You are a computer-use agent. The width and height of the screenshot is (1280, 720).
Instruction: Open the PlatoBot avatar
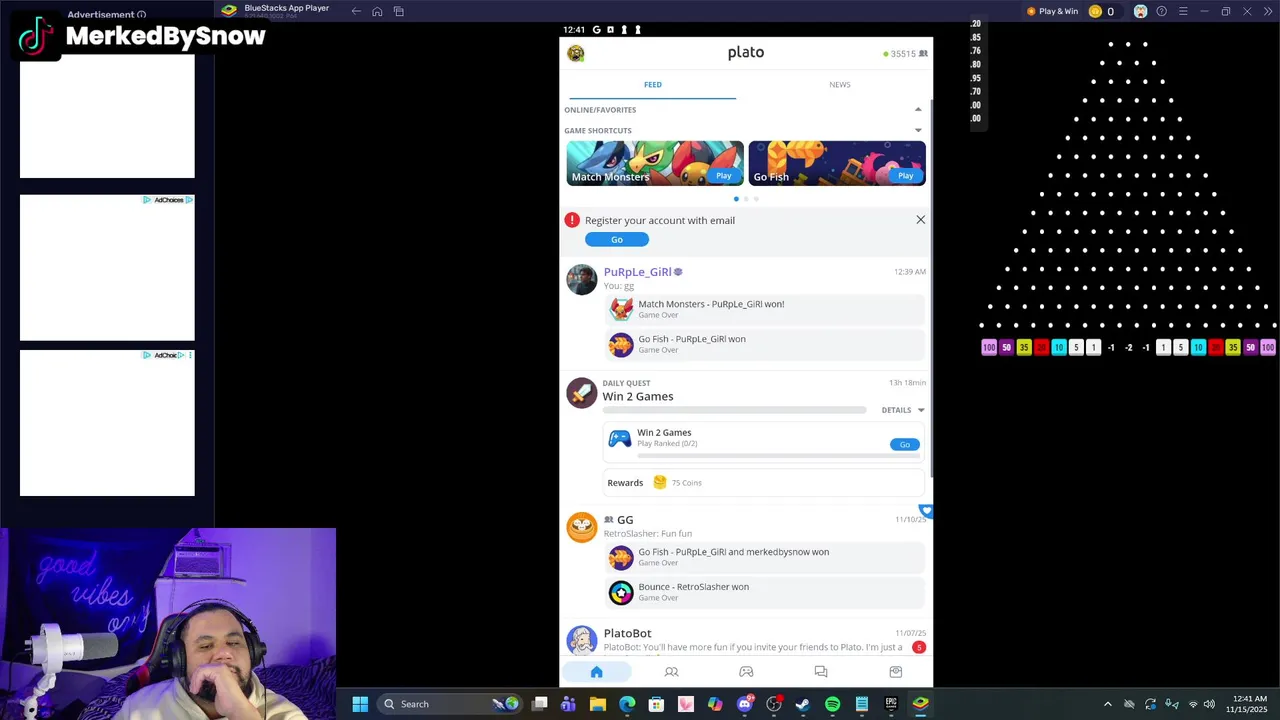tap(581, 640)
